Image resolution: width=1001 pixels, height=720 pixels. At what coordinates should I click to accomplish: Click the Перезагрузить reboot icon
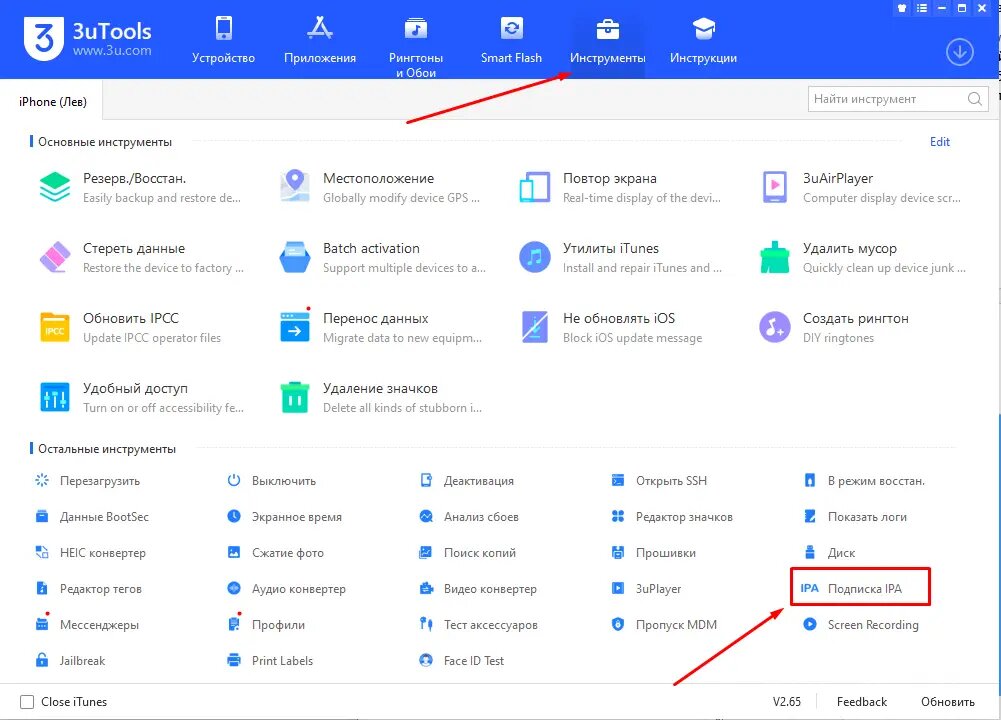pyautogui.click(x=42, y=480)
